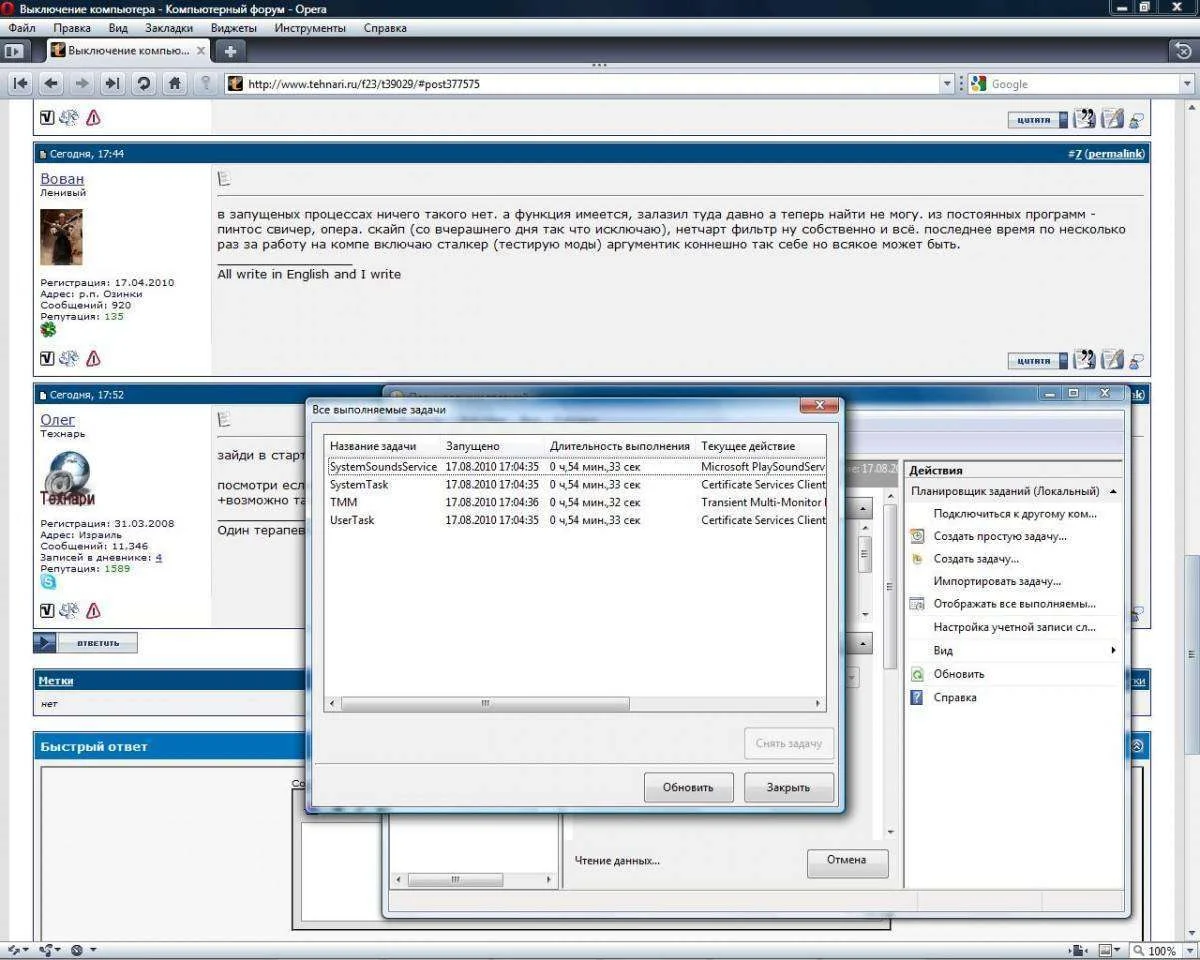Go back using the Back arrow
Screen dimensions: 1200x960
[51, 84]
